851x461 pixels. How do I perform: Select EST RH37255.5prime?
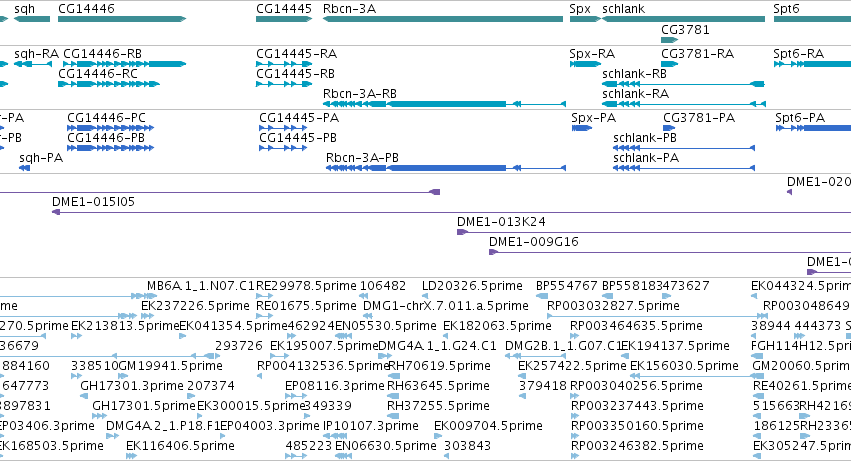coord(439,406)
